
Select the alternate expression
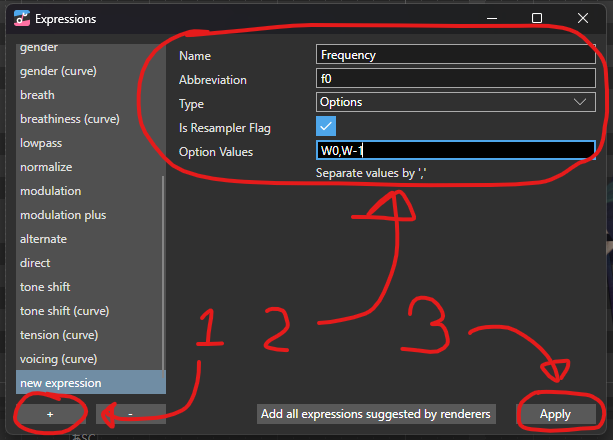(91, 239)
